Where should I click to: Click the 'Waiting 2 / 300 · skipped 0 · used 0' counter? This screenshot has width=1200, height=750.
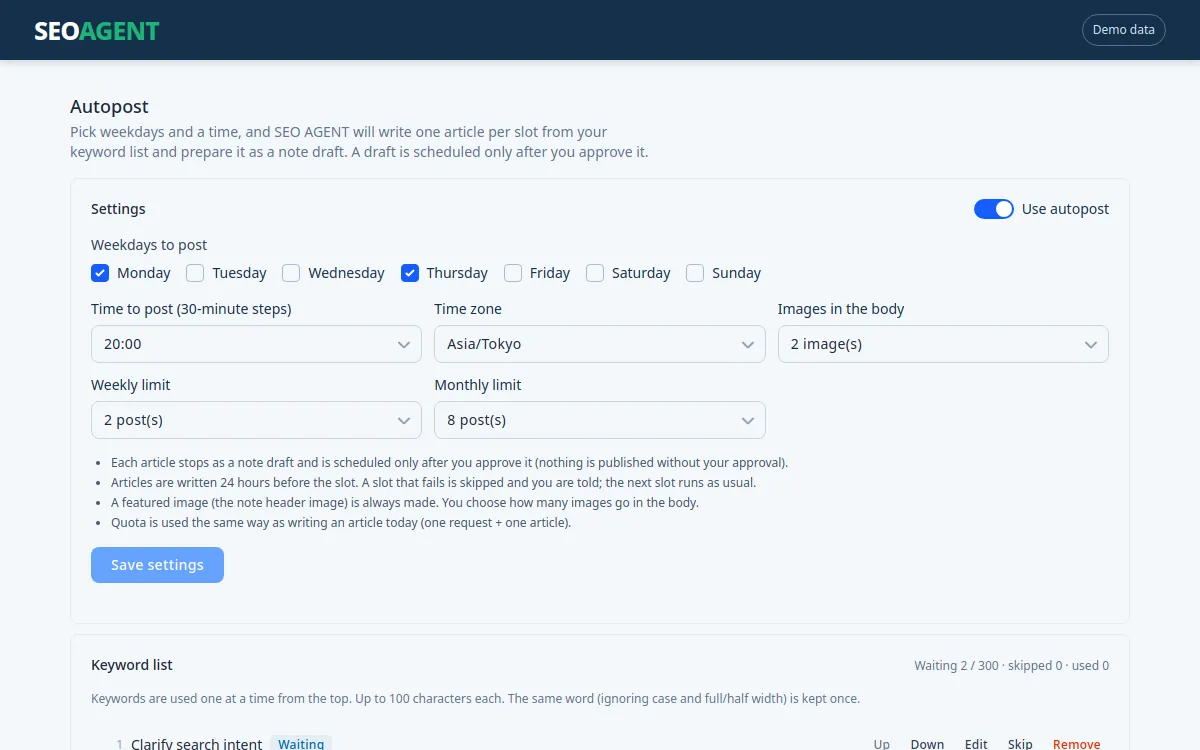pos(1011,666)
